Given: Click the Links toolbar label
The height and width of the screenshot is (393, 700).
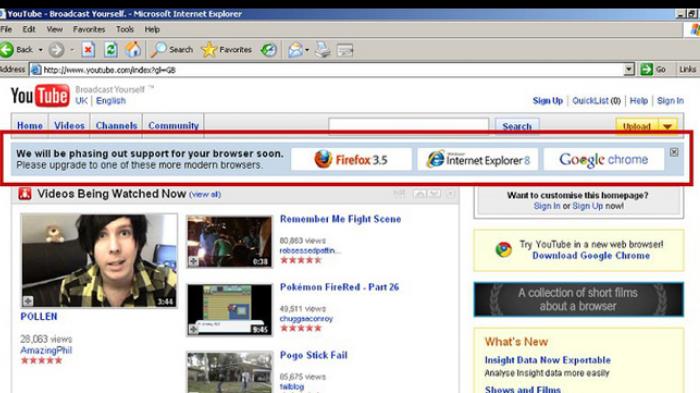Looking at the screenshot, I should (x=688, y=69).
